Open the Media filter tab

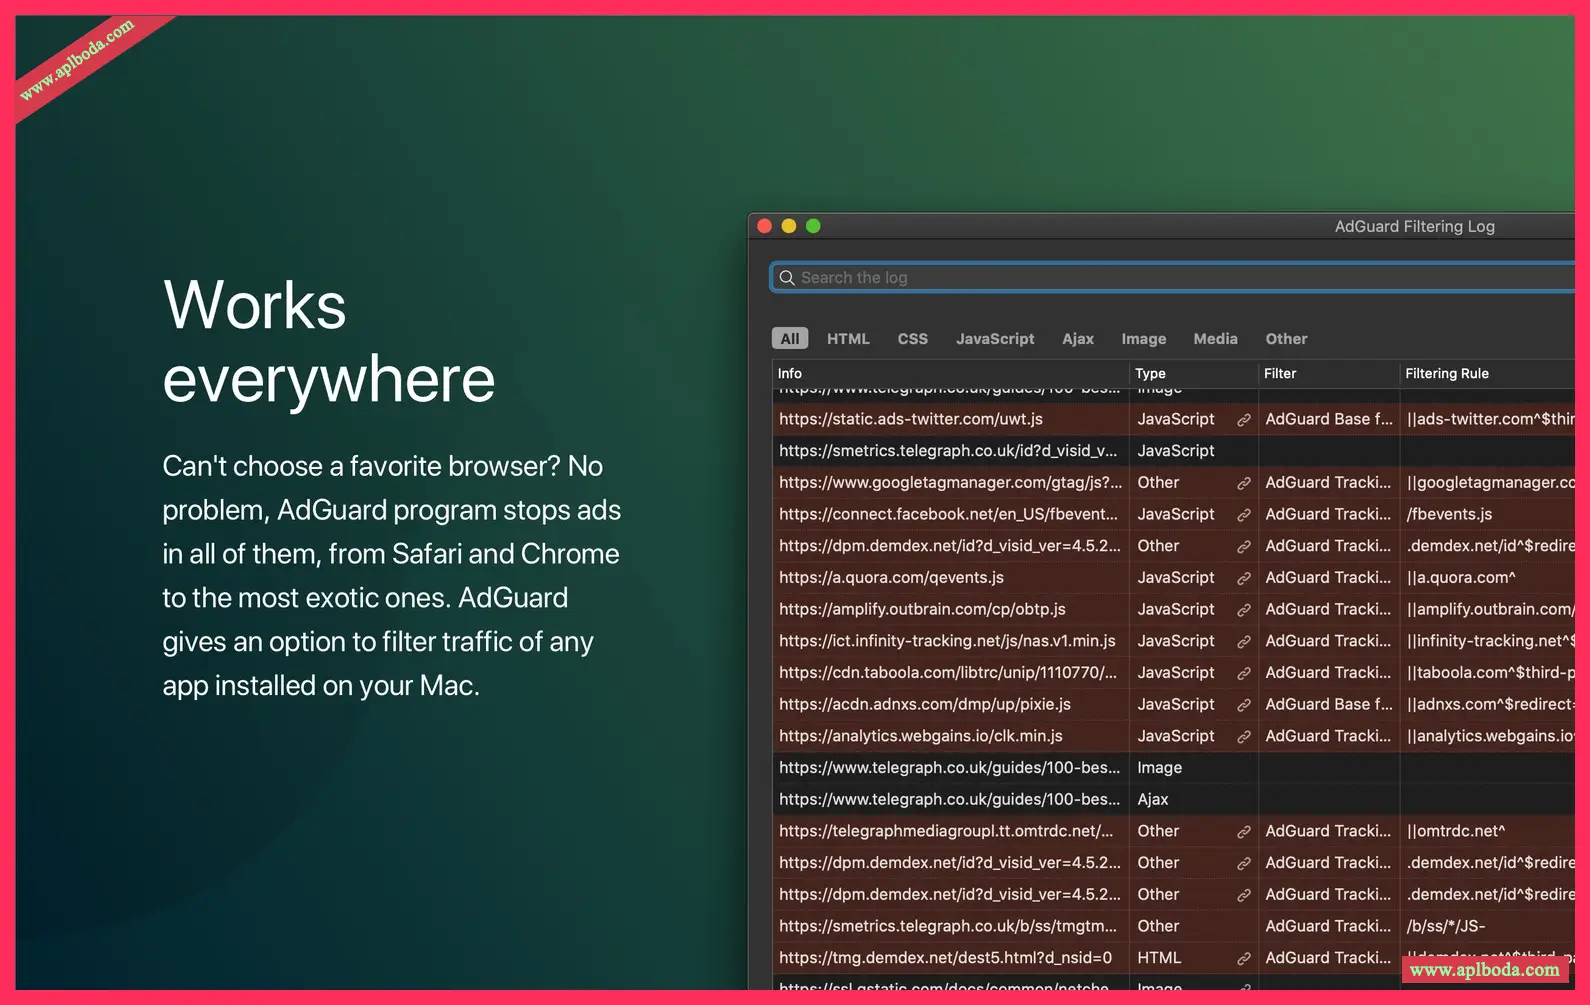tap(1215, 339)
